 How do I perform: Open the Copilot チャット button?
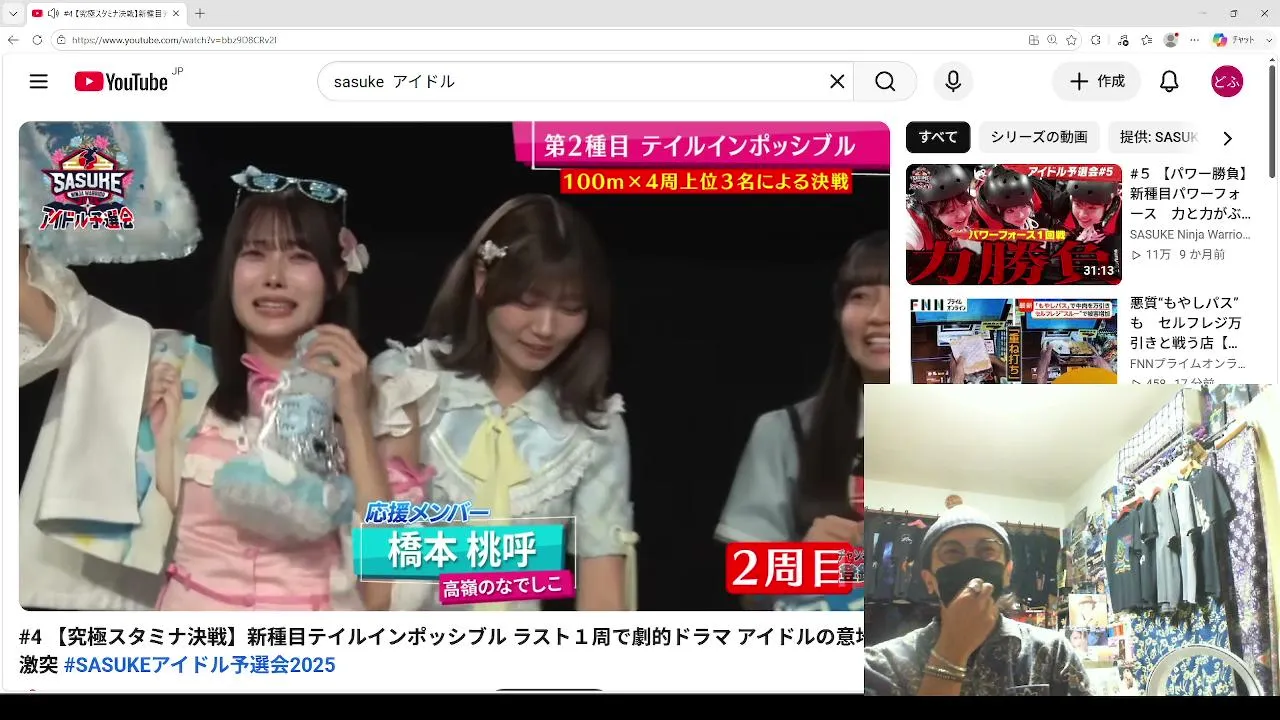(1234, 40)
